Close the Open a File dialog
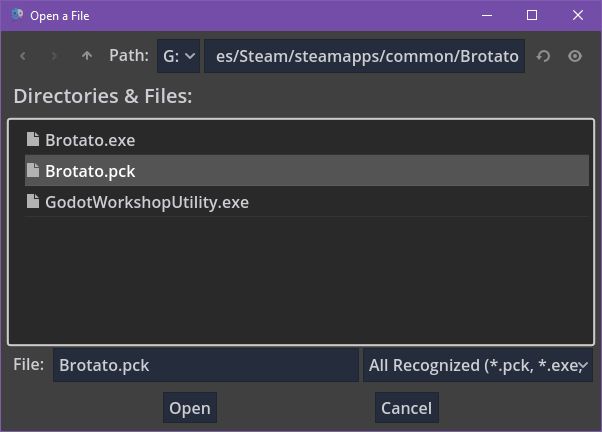Screen dimensions: 602x432 pos(578,15)
